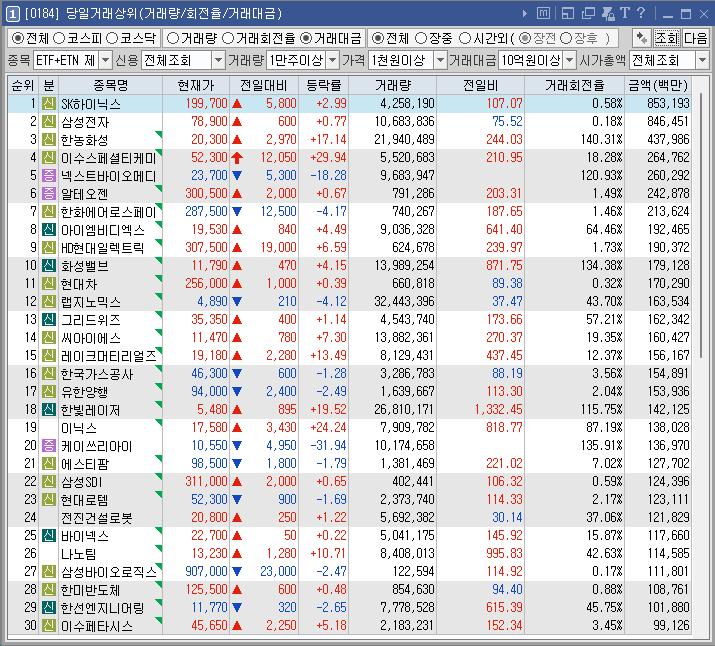Image resolution: width=715 pixels, height=646 pixels.
Task: Select stock name 한미반도체
Action: pos(90,590)
